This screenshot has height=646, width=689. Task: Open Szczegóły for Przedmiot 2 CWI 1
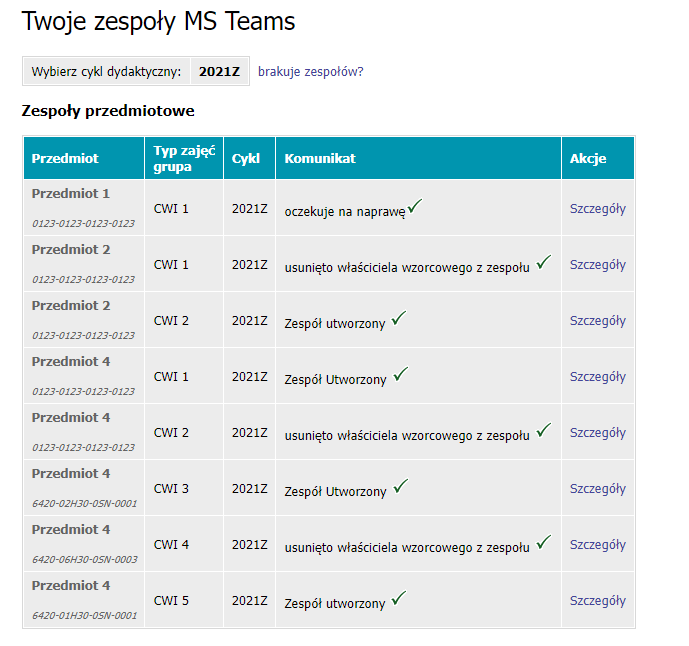(598, 265)
